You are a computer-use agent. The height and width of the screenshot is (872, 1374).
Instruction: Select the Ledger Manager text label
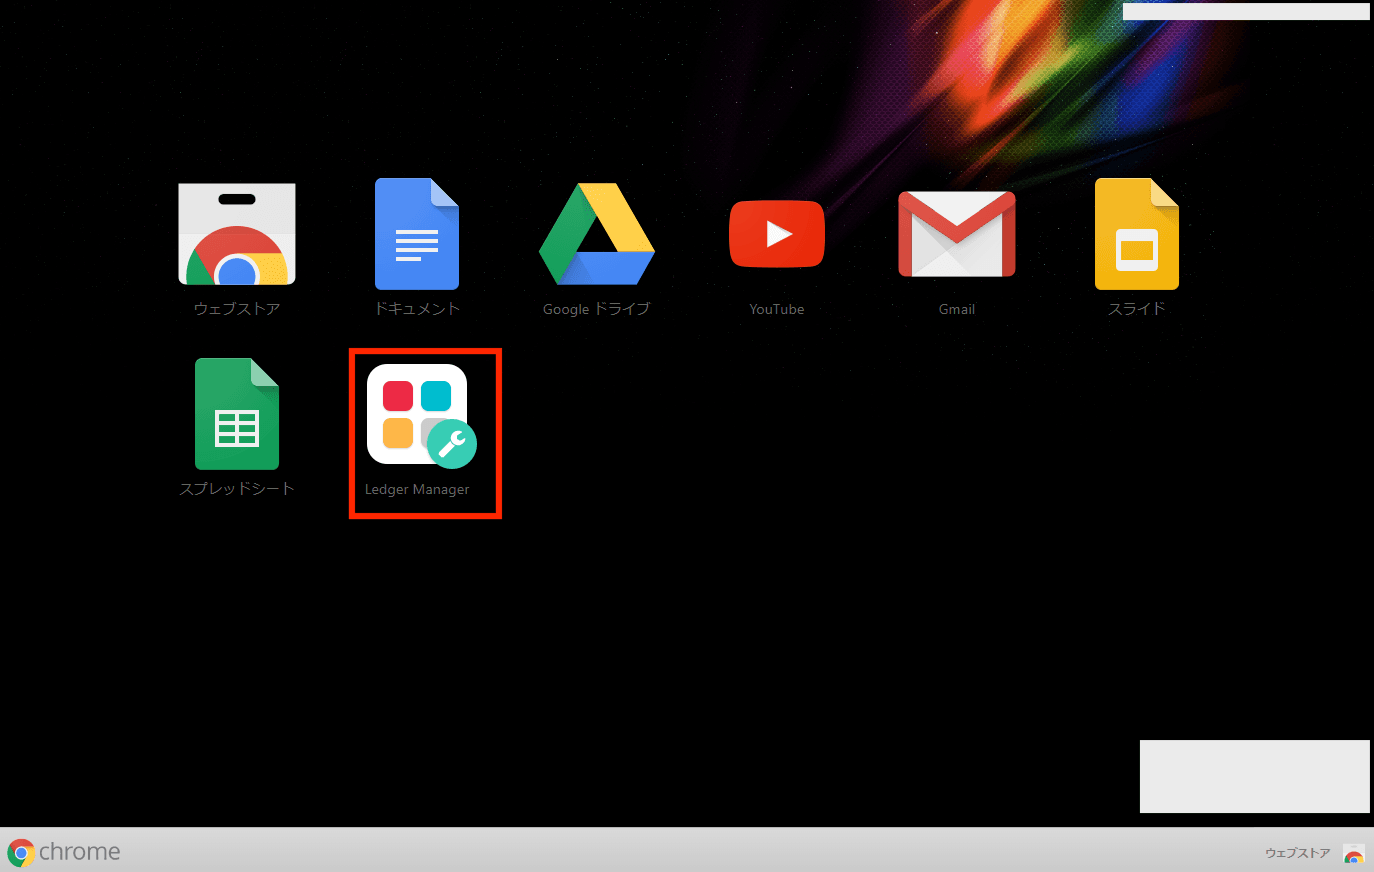tap(417, 489)
